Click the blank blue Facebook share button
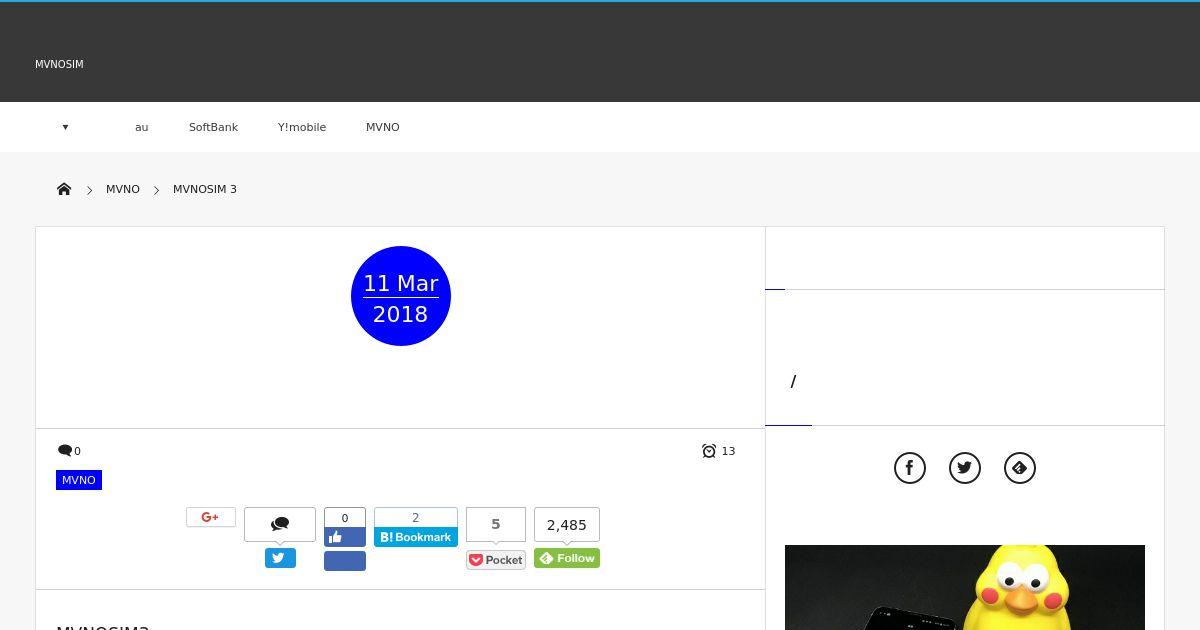The height and width of the screenshot is (630, 1200). [345, 561]
